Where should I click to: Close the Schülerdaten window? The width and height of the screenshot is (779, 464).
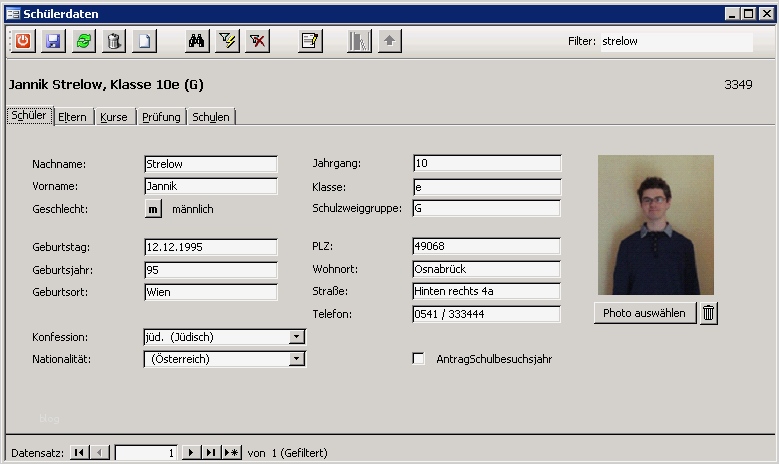767,14
